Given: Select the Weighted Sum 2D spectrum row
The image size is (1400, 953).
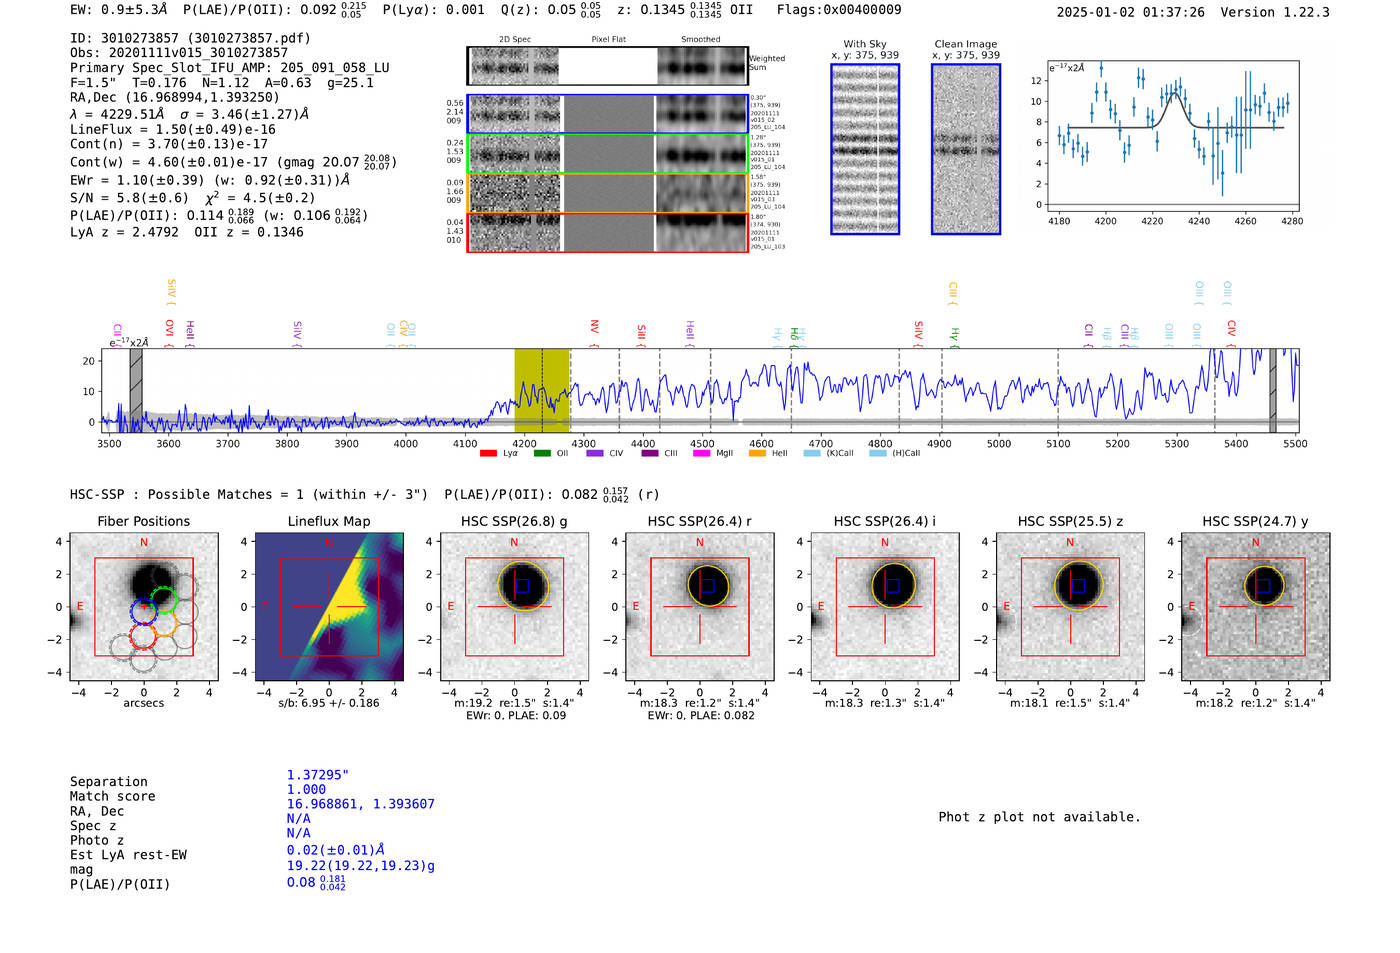Looking at the screenshot, I should coord(607,66).
